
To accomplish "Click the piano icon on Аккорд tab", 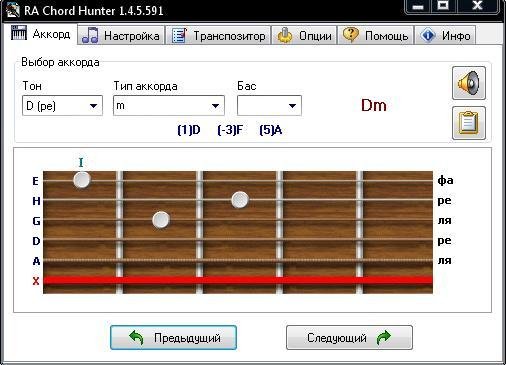I will coord(19,33).
